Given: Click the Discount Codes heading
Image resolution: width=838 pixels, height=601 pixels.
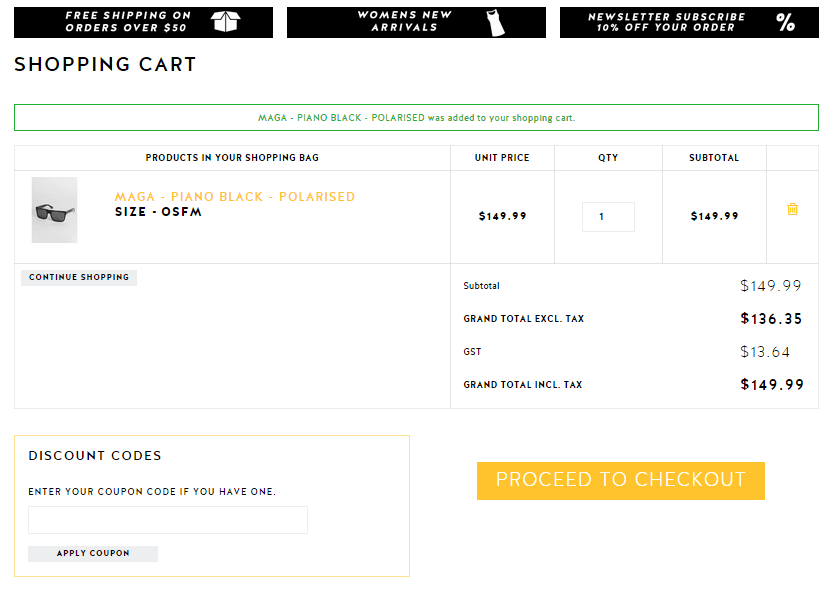Looking at the screenshot, I should 95,456.
